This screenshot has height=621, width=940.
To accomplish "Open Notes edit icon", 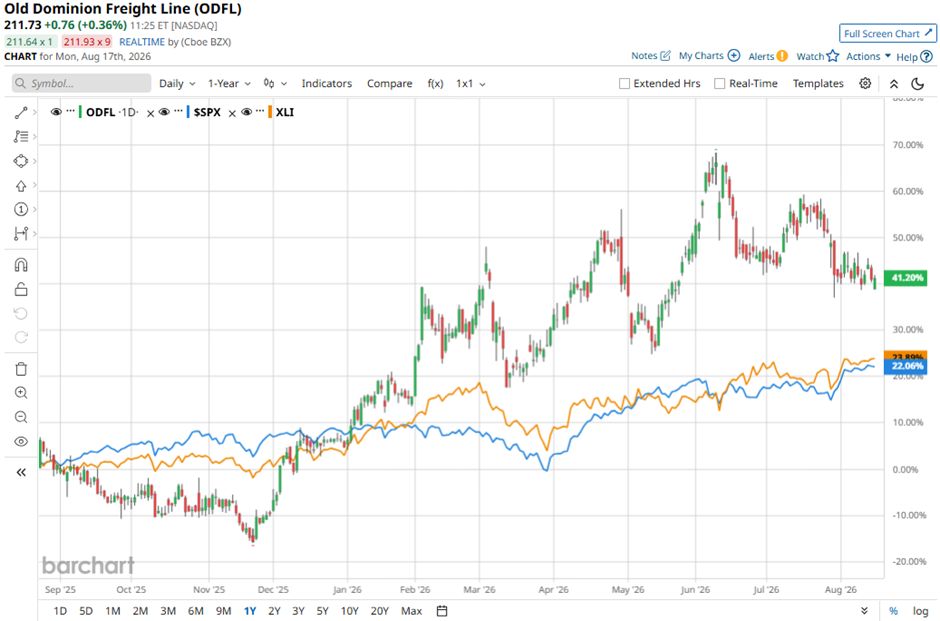I will coord(665,56).
